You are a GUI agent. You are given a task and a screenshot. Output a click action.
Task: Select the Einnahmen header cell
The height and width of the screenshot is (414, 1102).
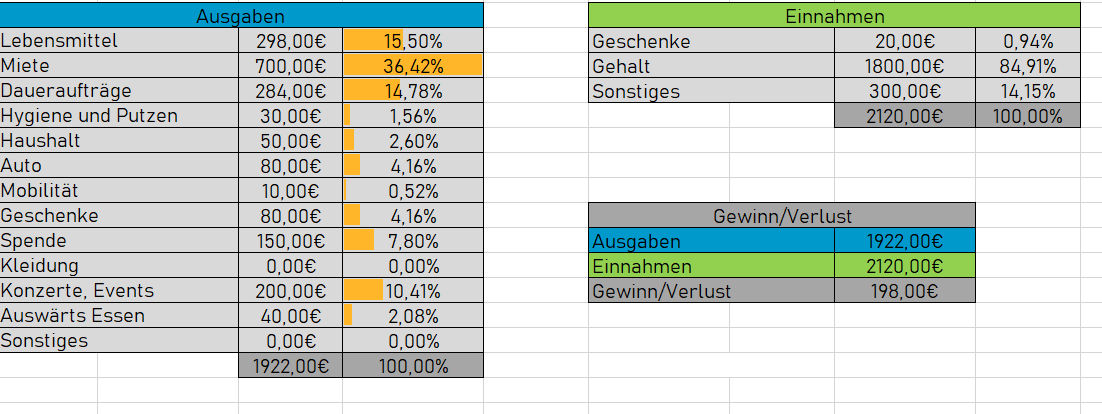click(834, 15)
